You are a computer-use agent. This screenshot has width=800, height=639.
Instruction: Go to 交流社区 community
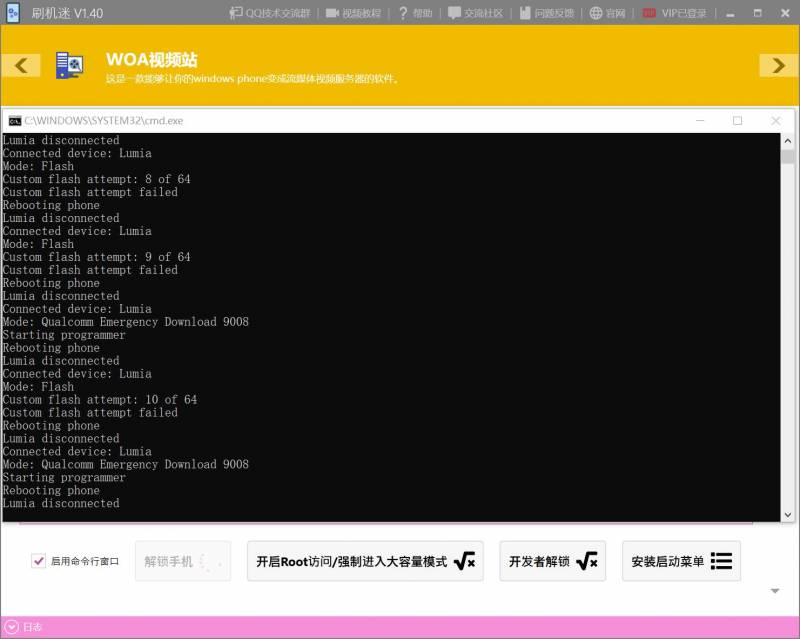pyautogui.click(x=475, y=13)
